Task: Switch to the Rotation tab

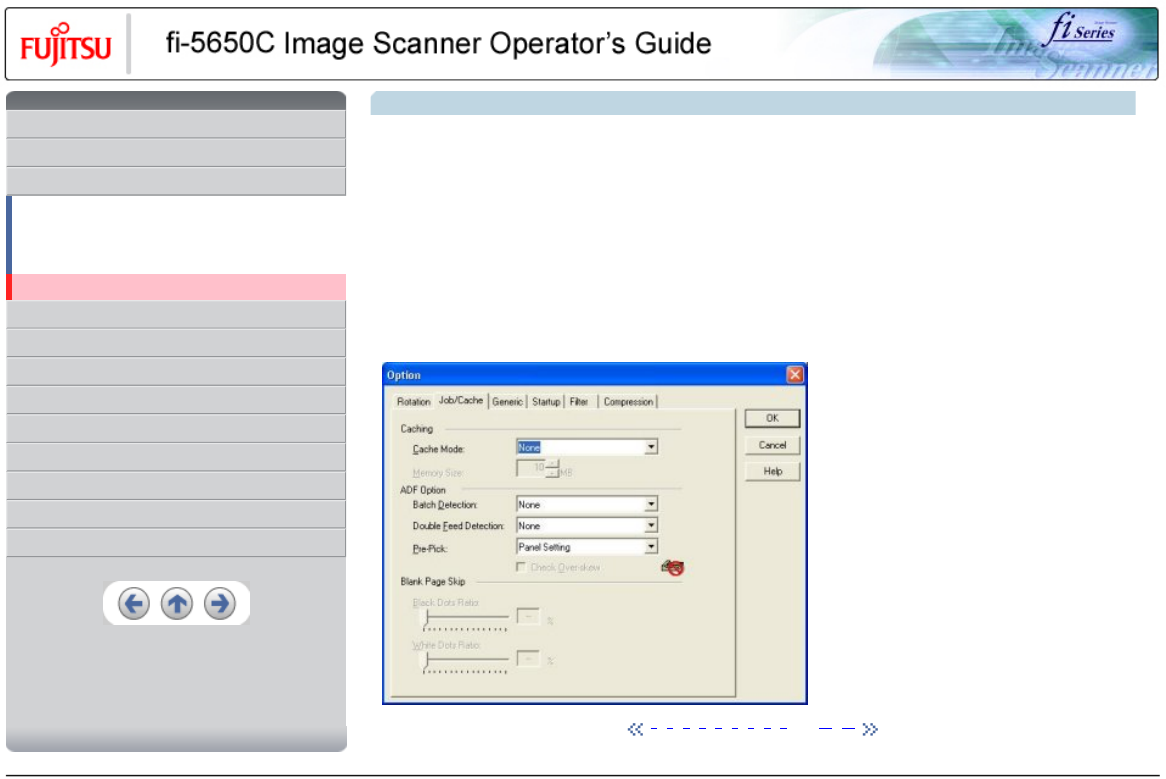Action: 413,402
